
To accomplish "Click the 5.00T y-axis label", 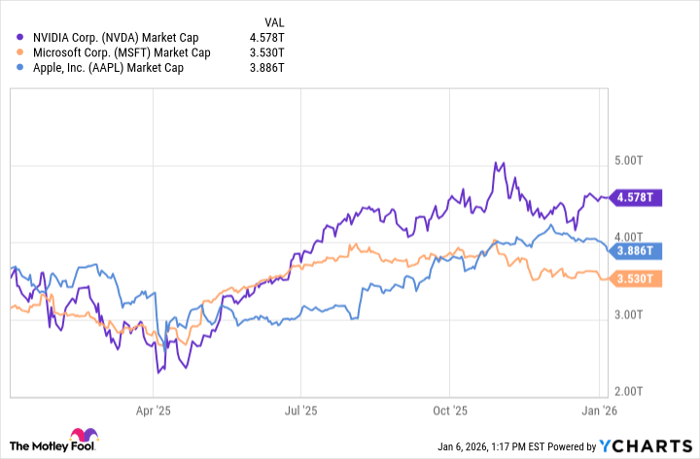I will (629, 160).
